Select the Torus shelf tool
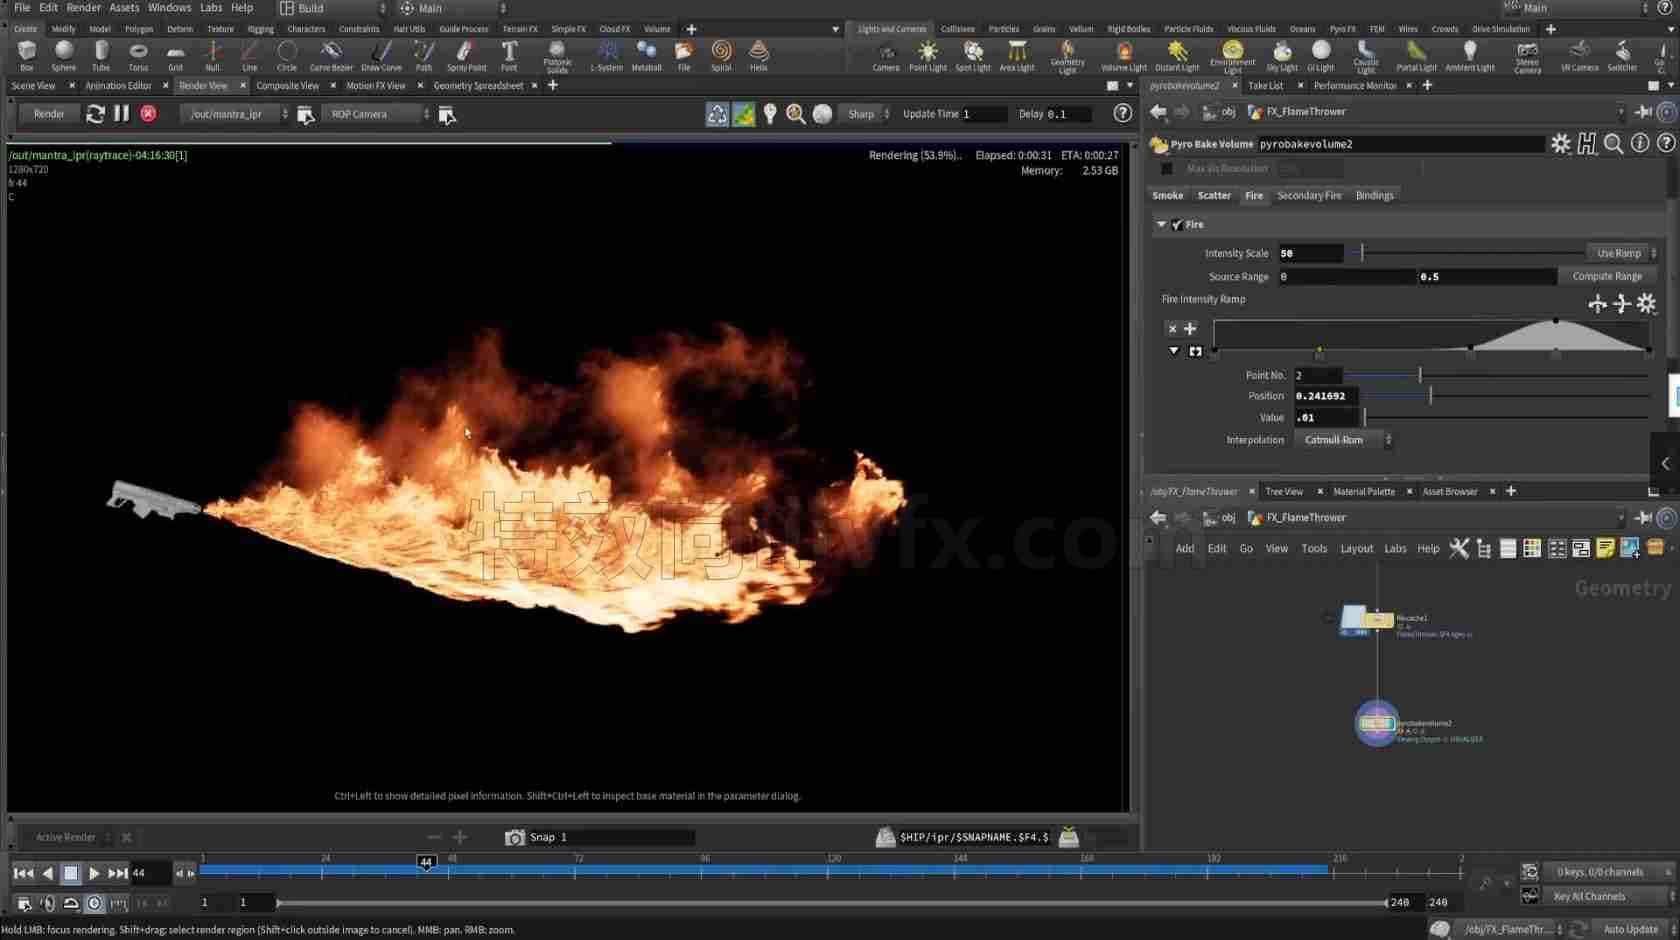Screen dimensions: 1680x940 point(138,56)
